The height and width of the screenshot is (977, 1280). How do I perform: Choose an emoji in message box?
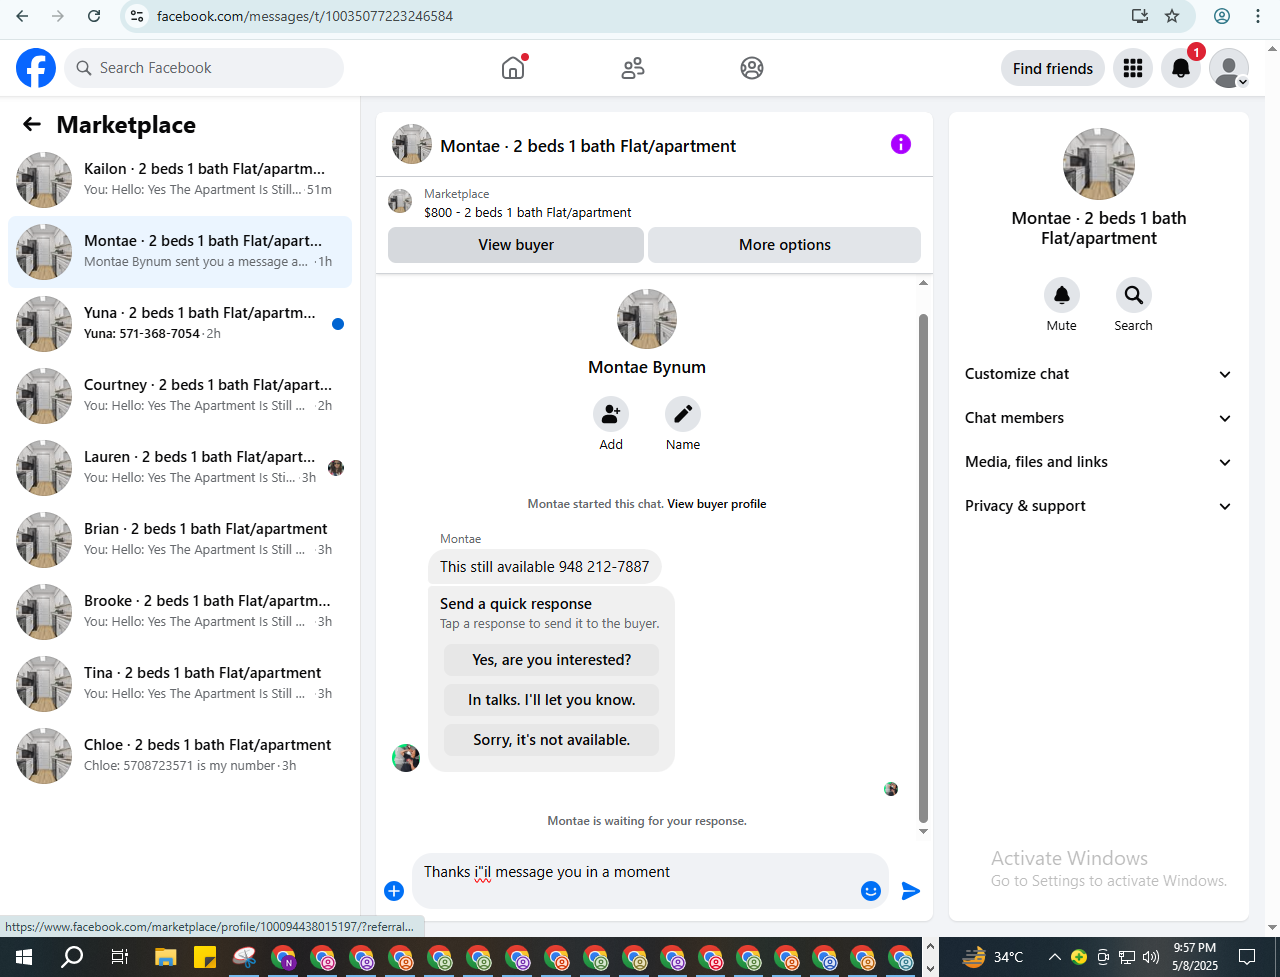click(871, 891)
